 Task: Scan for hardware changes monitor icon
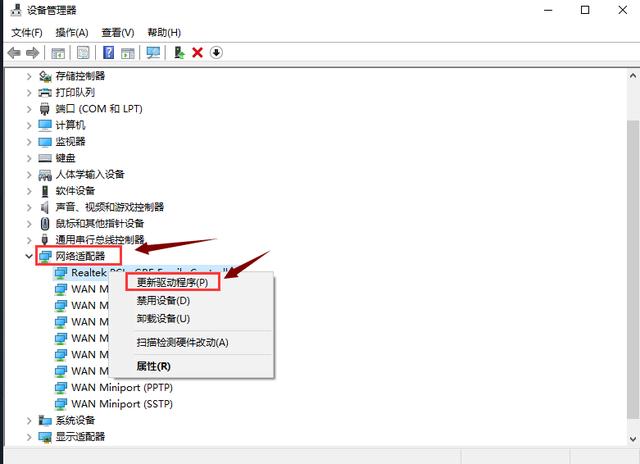coord(153,53)
